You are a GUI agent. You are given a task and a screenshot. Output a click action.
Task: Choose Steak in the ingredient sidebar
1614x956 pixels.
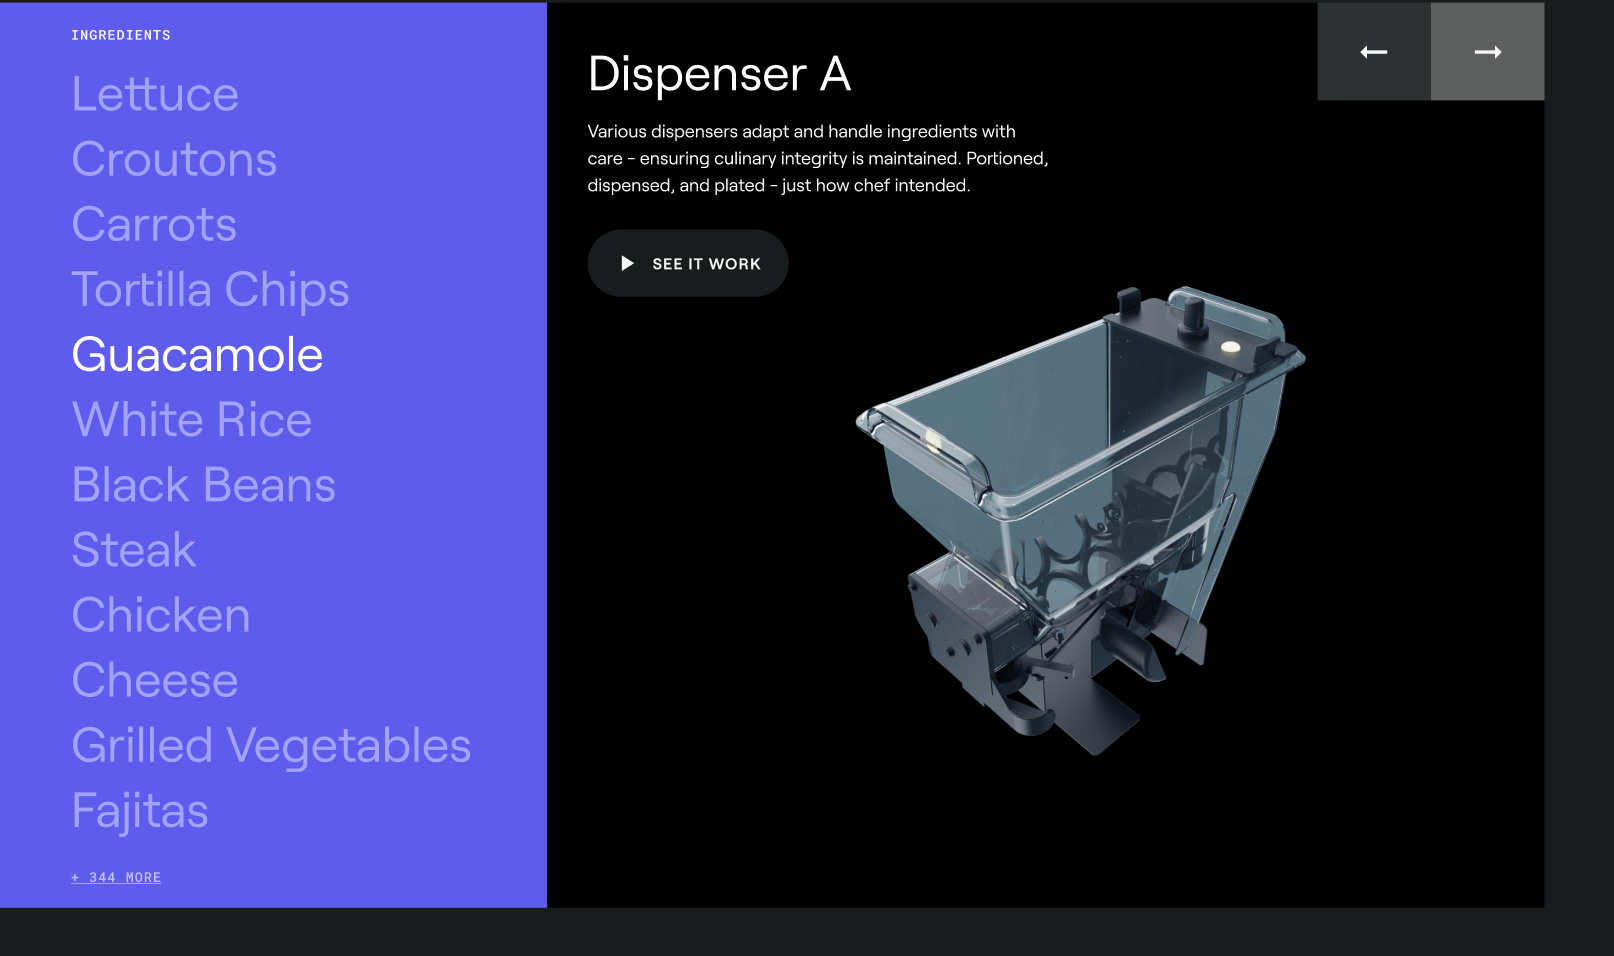(132, 550)
